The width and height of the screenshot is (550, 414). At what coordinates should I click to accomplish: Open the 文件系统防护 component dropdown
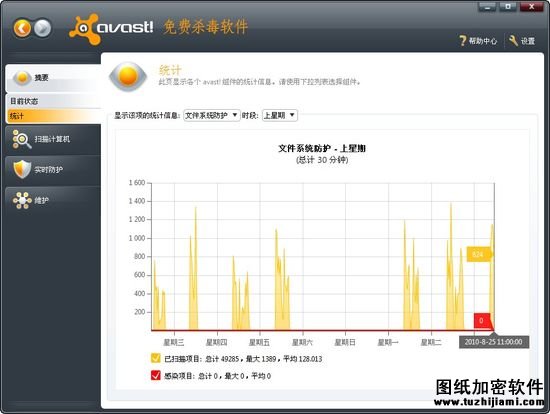coord(212,115)
